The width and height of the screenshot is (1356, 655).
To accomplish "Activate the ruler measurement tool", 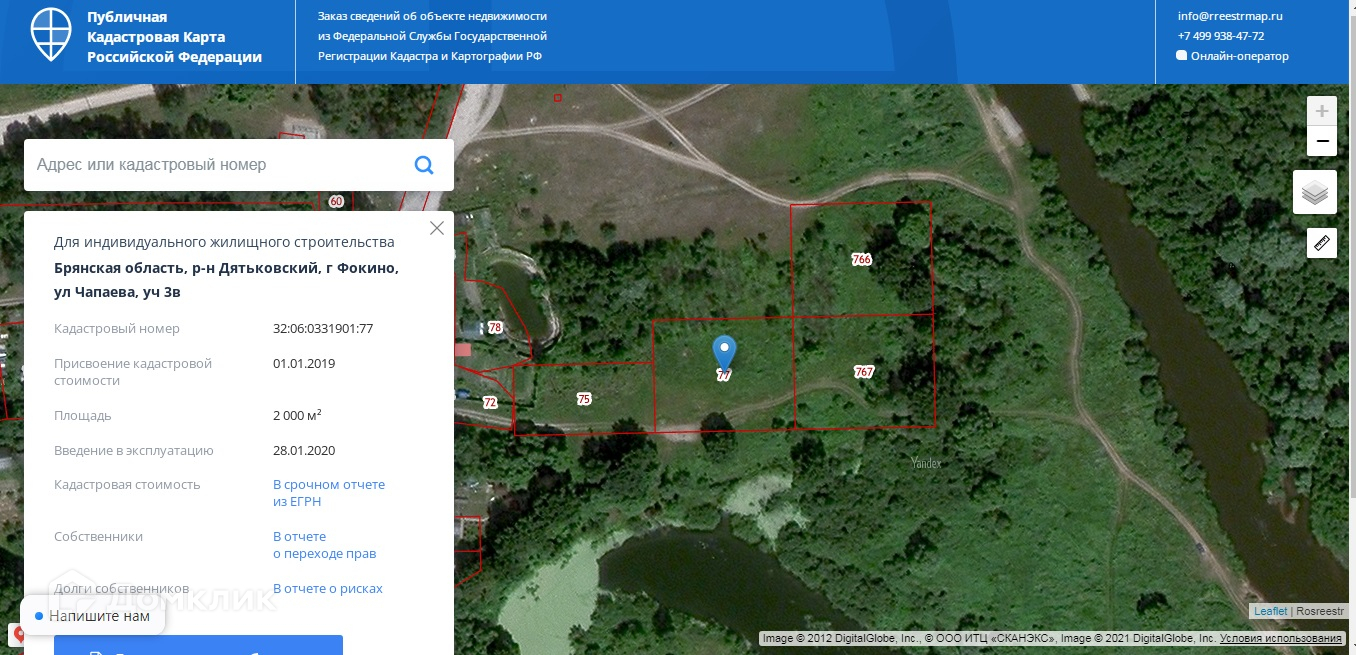I will click(x=1322, y=243).
